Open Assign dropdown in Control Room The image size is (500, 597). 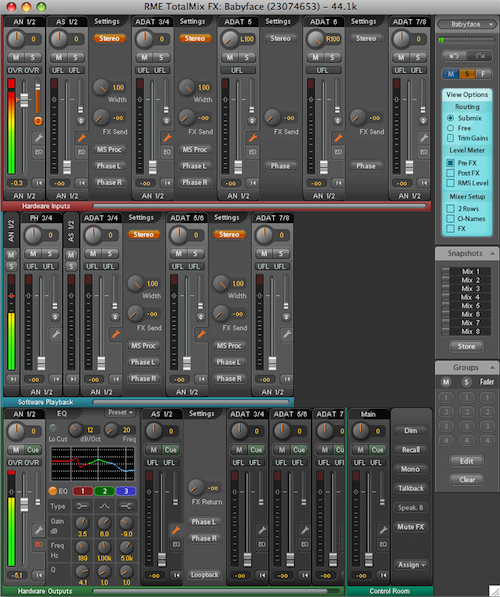(411, 565)
